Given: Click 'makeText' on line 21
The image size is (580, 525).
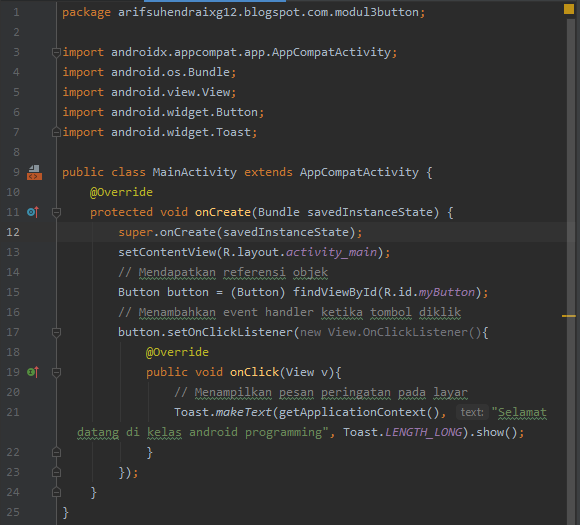Looking at the screenshot, I should pyautogui.click(x=244, y=412).
